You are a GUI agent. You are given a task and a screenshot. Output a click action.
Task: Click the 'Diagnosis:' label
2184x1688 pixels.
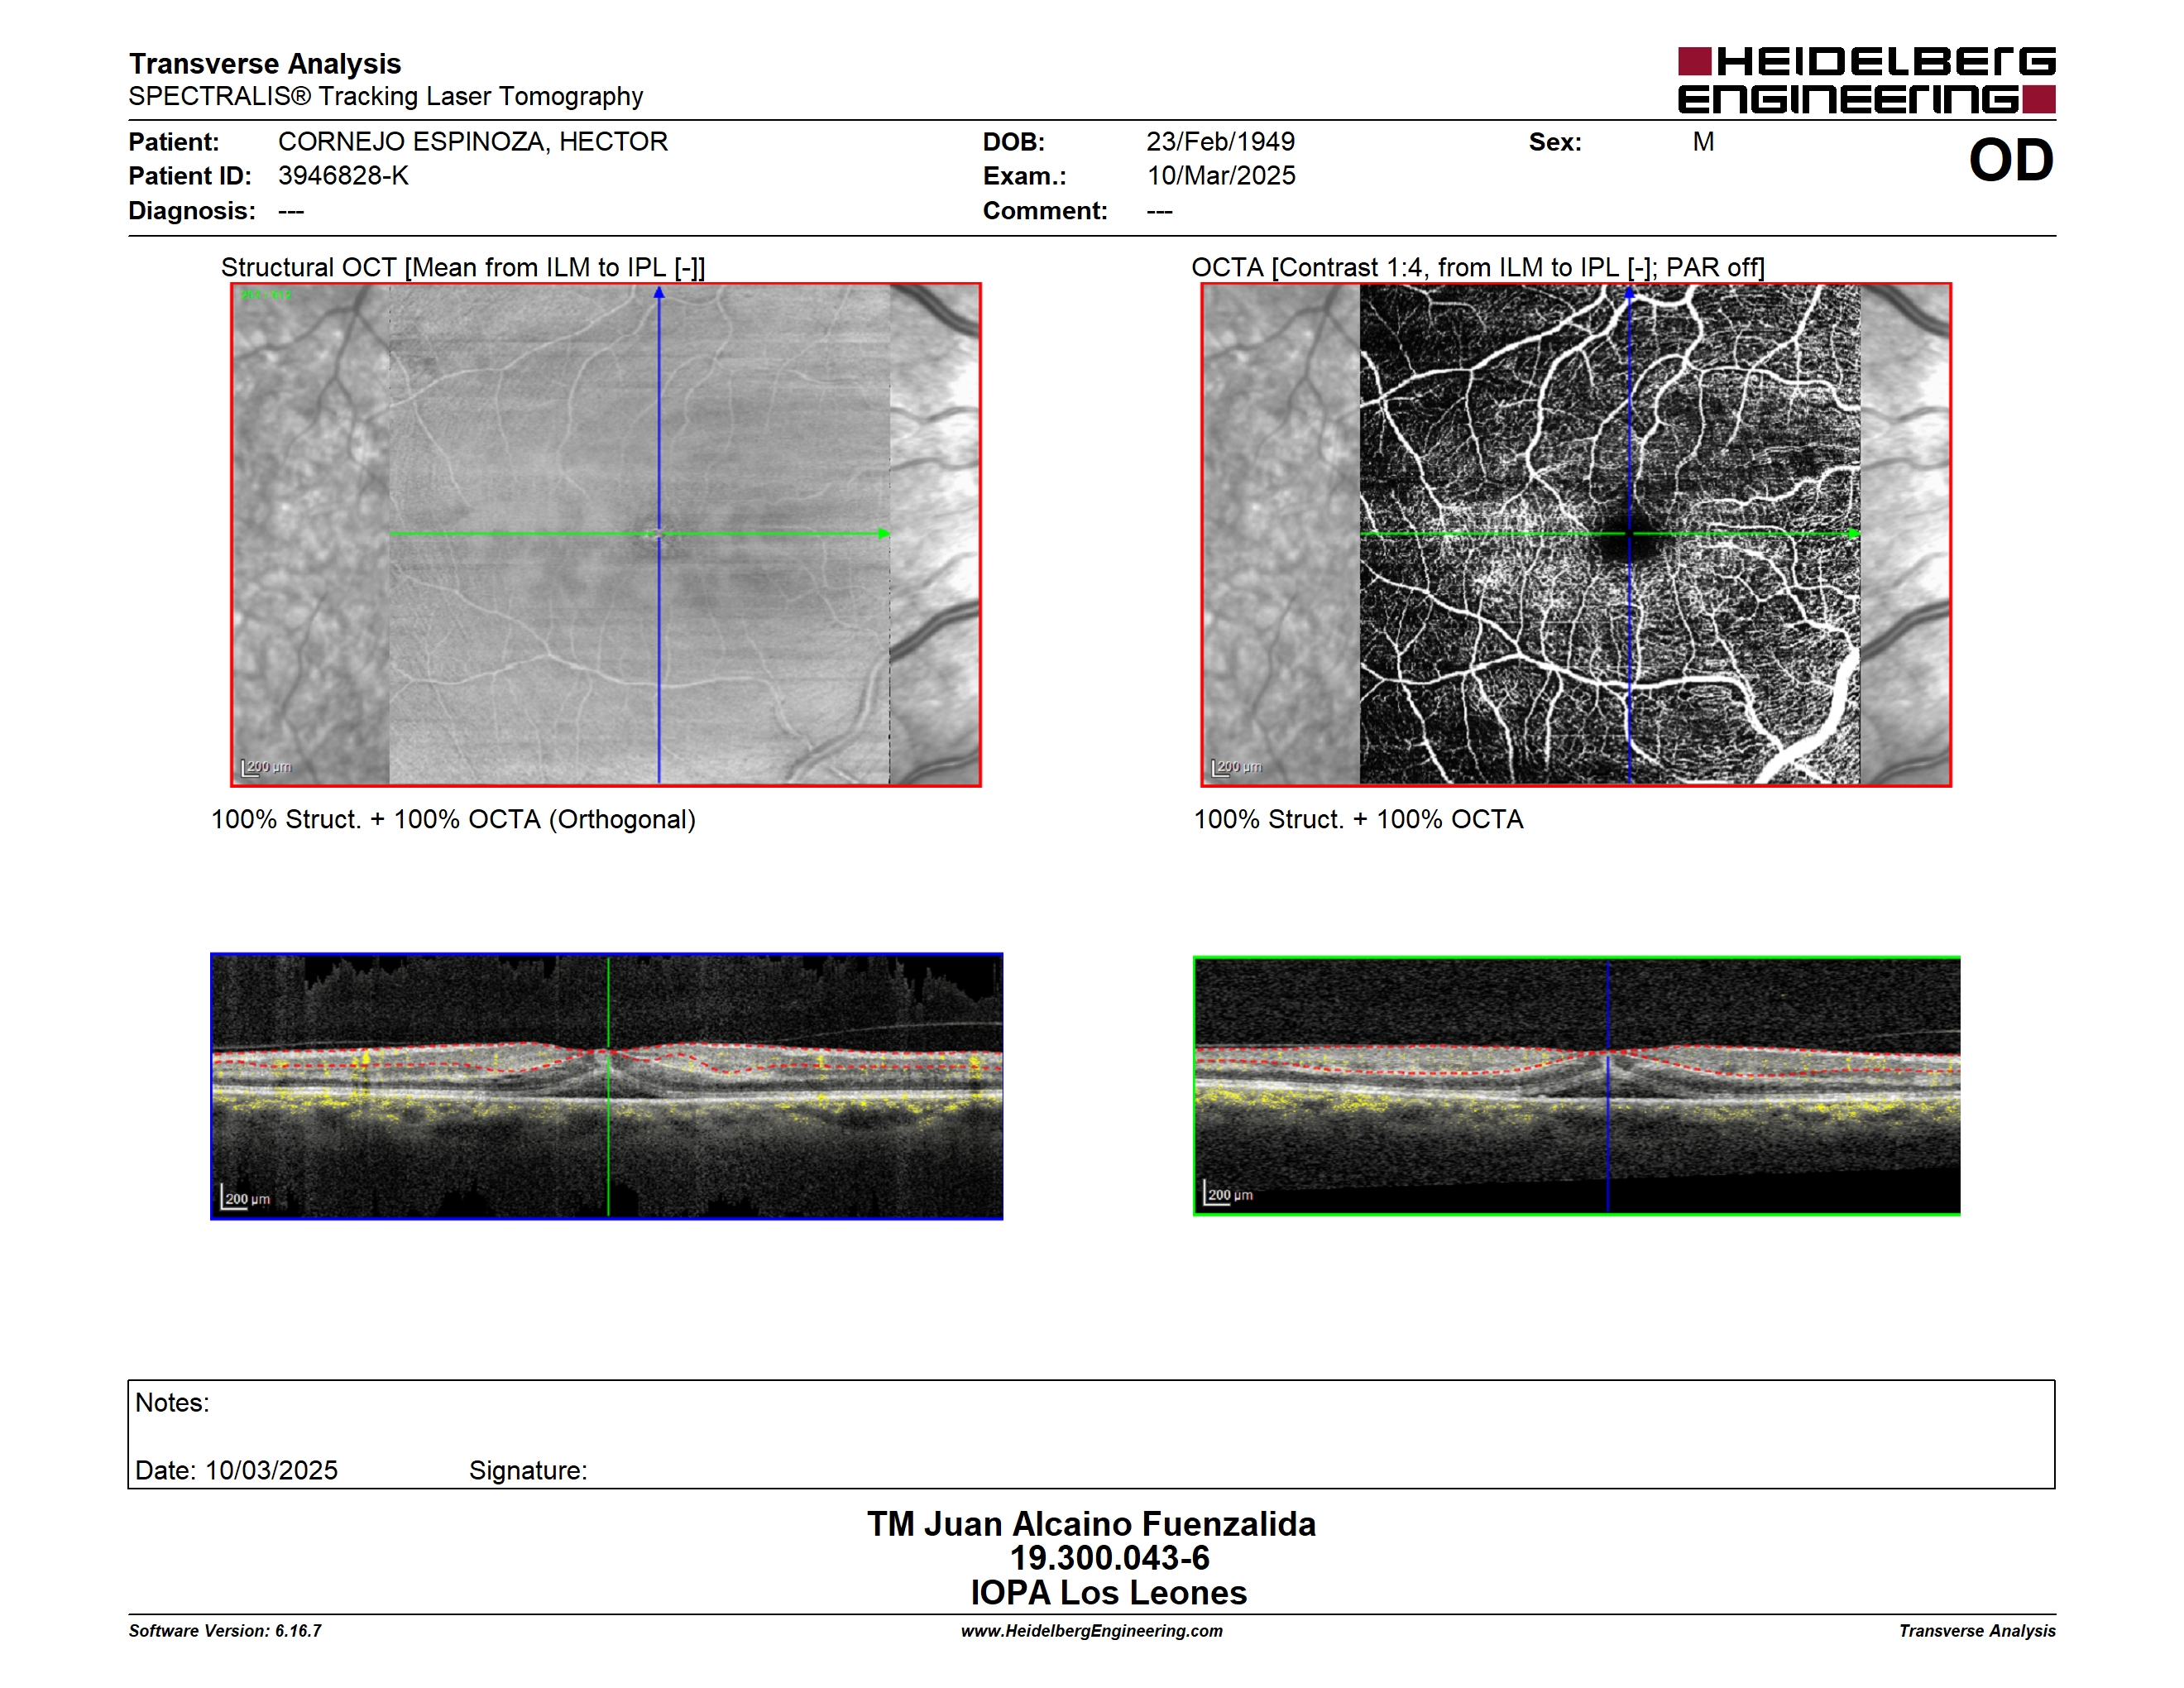pyautogui.click(x=192, y=211)
